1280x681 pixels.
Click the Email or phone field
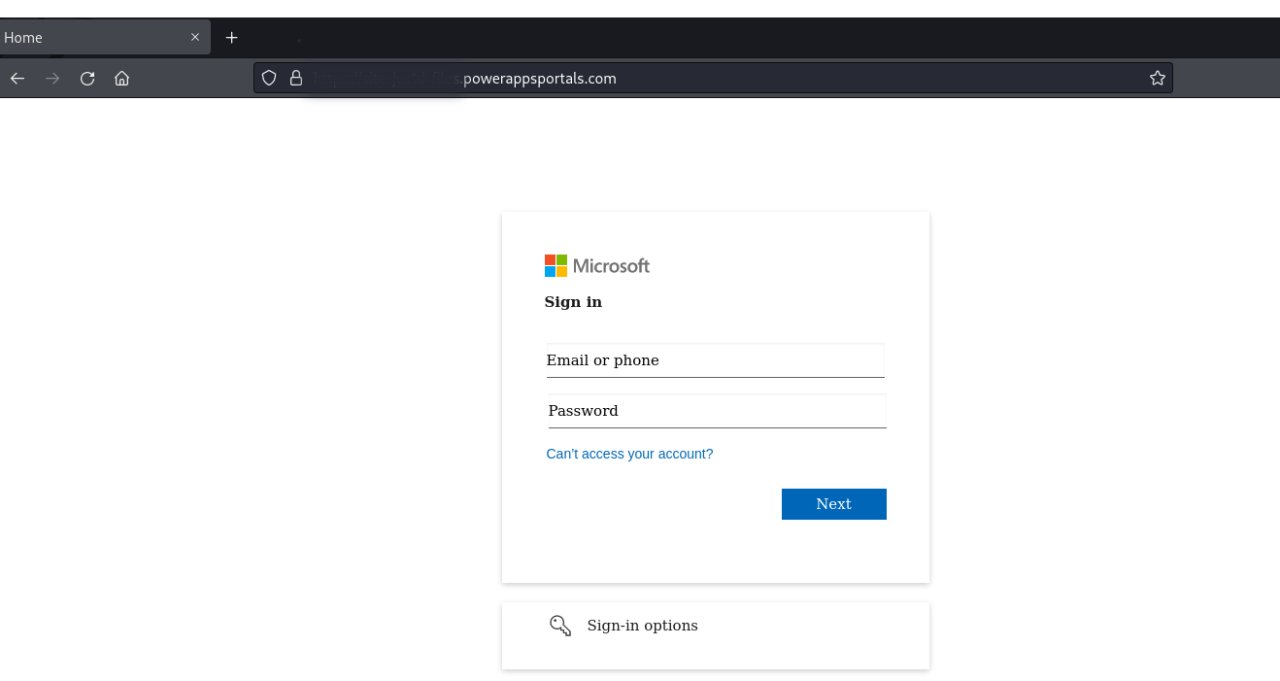[x=715, y=360]
